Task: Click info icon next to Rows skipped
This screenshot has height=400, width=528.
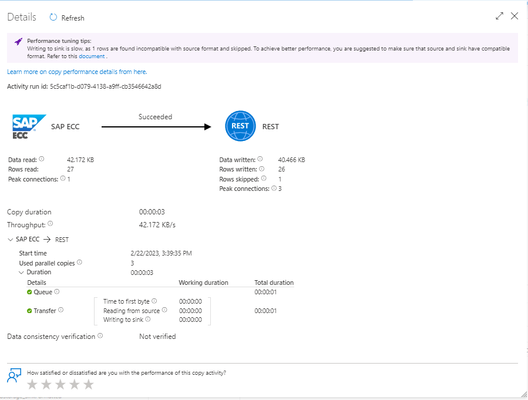Action: [264, 178]
